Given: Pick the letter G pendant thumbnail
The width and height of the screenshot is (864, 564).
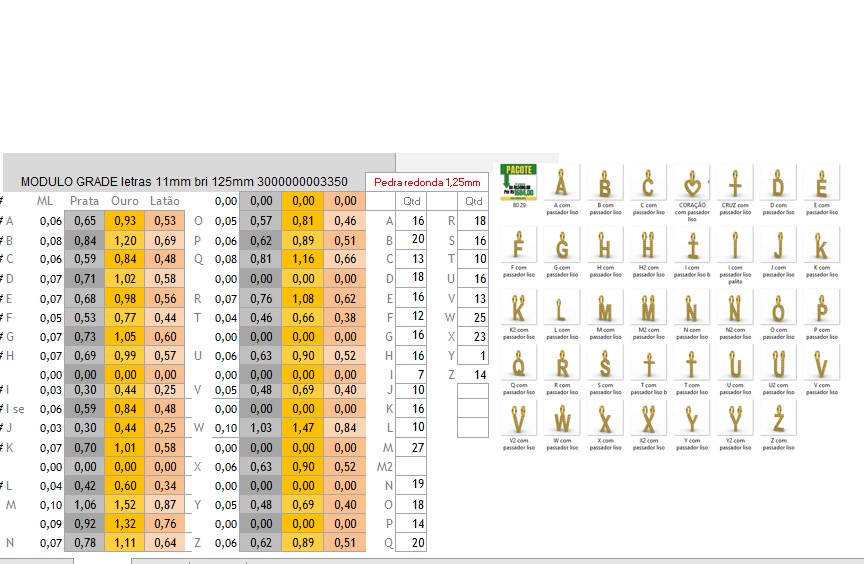Looking at the screenshot, I should tap(561, 245).
